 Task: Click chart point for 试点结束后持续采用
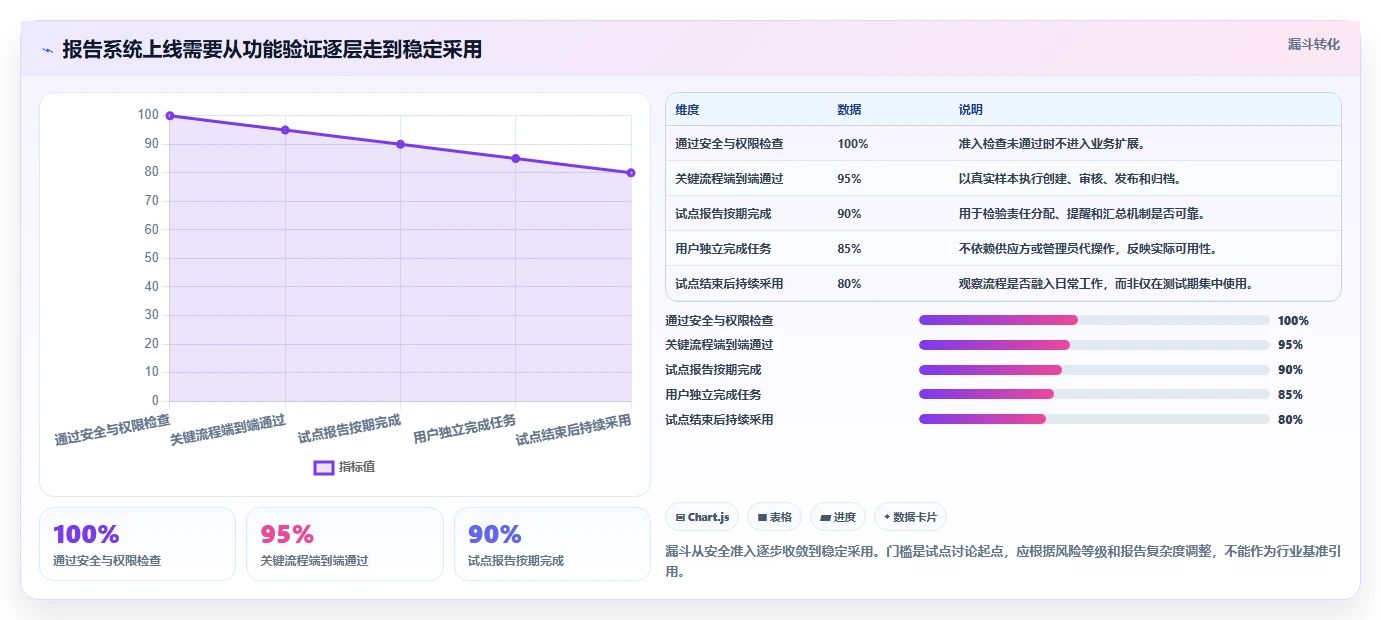[x=631, y=173]
